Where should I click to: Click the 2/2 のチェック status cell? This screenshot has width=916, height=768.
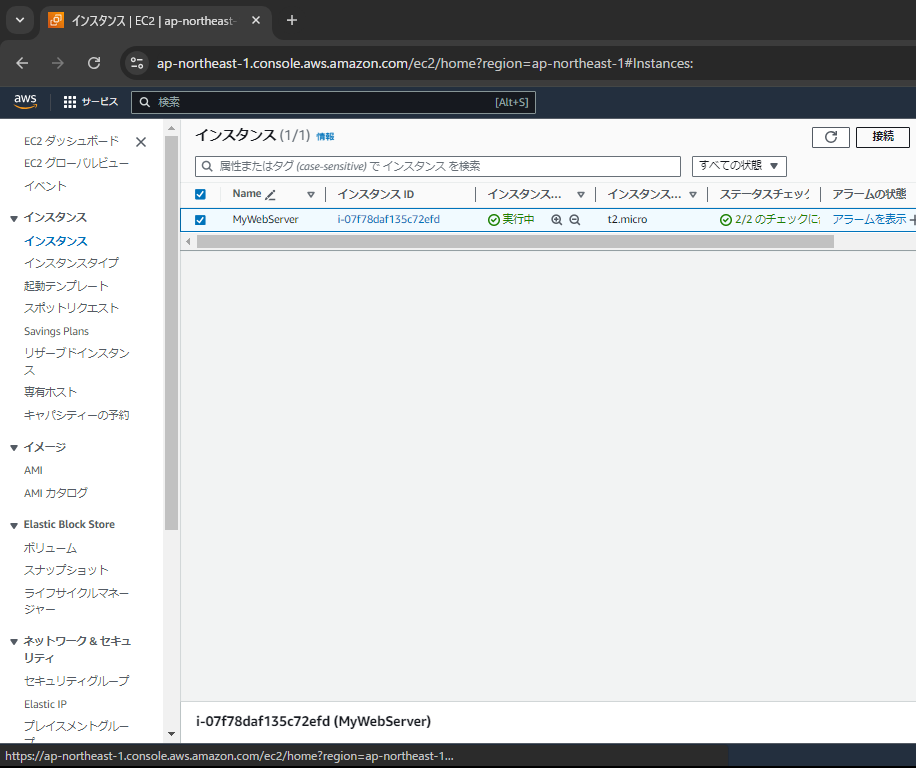[770, 220]
